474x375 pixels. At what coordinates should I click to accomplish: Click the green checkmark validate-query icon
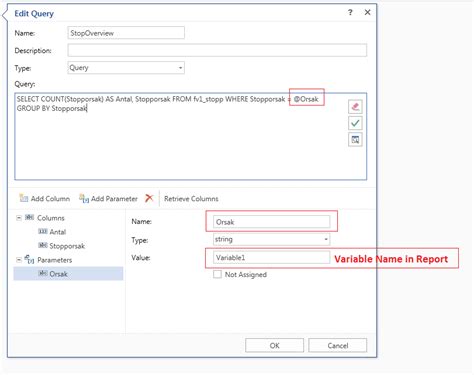tap(355, 123)
